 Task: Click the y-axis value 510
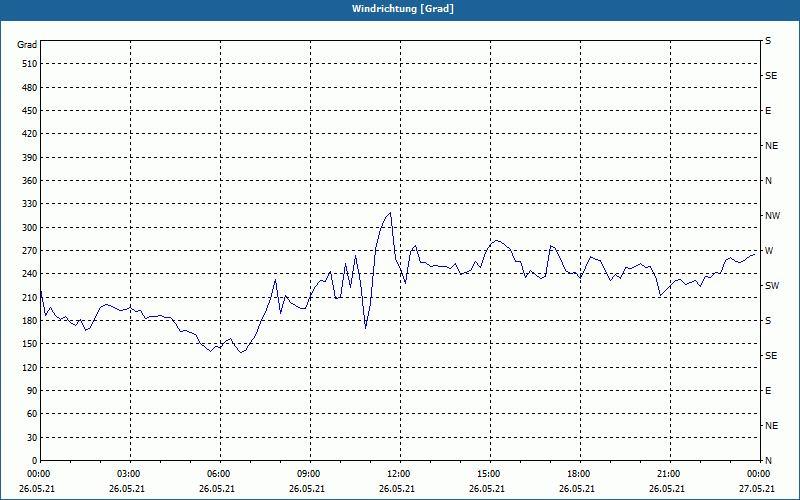29,64
